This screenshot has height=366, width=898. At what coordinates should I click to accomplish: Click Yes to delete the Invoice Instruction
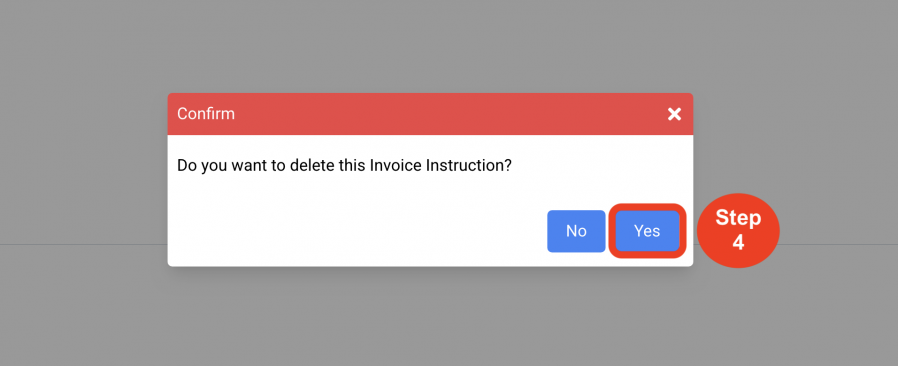click(x=647, y=231)
